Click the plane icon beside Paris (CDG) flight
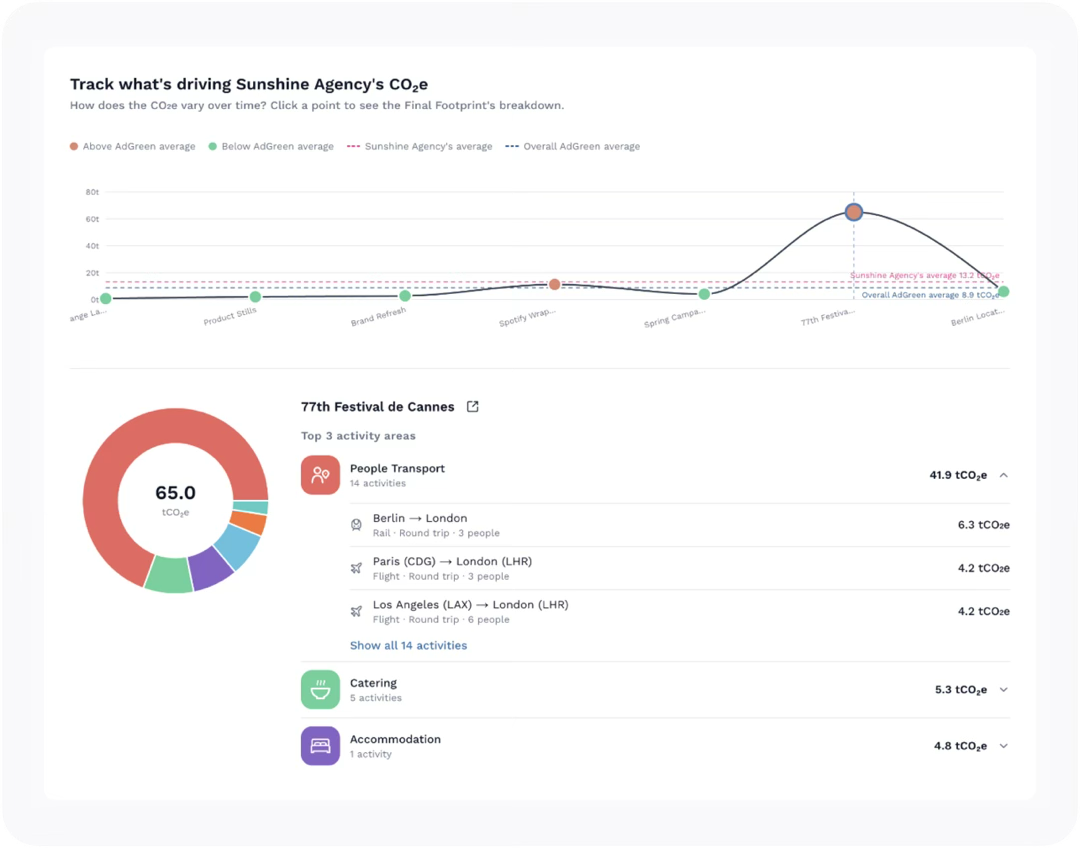 coord(356,568)
